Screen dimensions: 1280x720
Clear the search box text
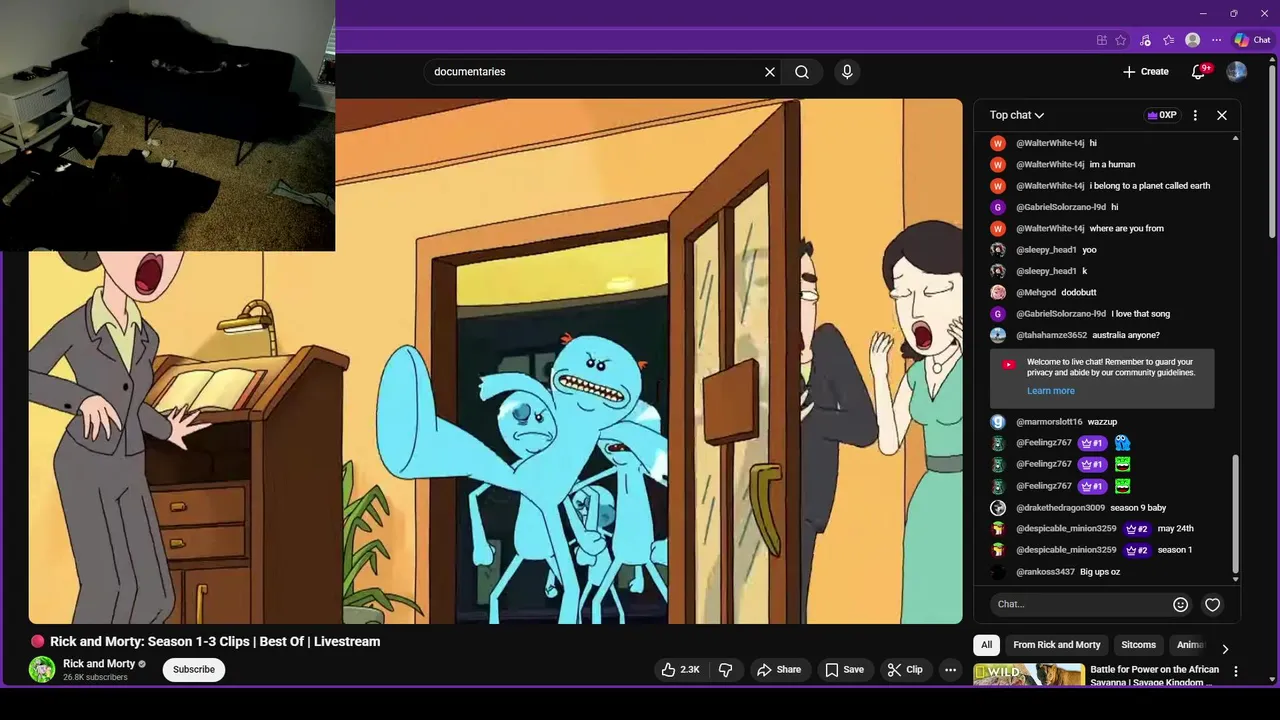(770, 72)
